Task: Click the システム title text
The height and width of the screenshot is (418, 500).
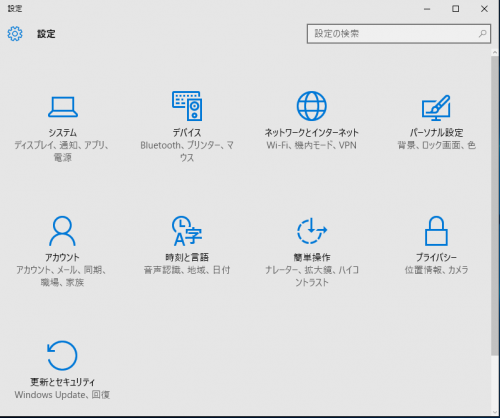Action: tap(63, 133)
